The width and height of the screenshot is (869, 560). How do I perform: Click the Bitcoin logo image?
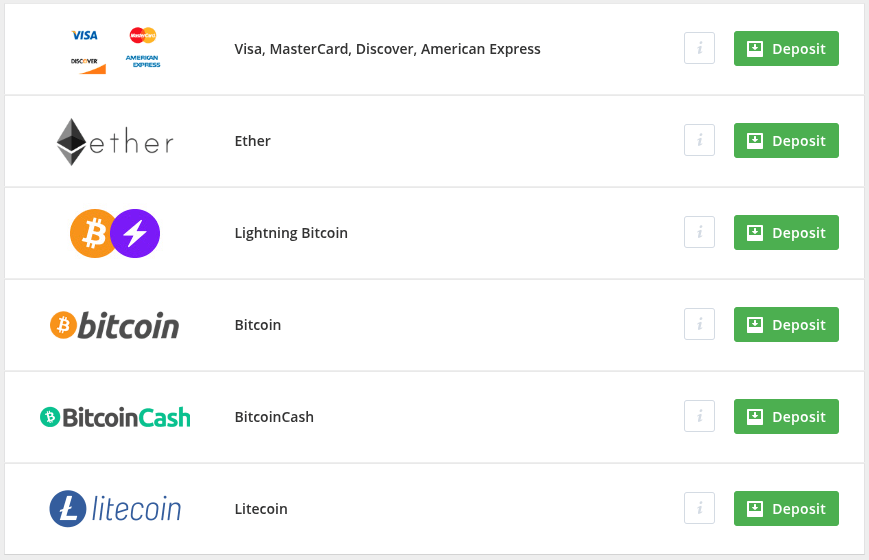pyautogui.click(x=115, y=325)
